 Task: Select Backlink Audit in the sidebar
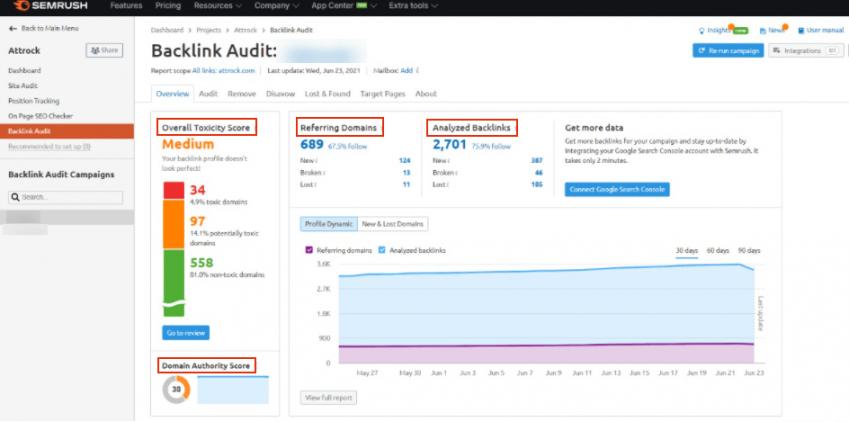67,131
